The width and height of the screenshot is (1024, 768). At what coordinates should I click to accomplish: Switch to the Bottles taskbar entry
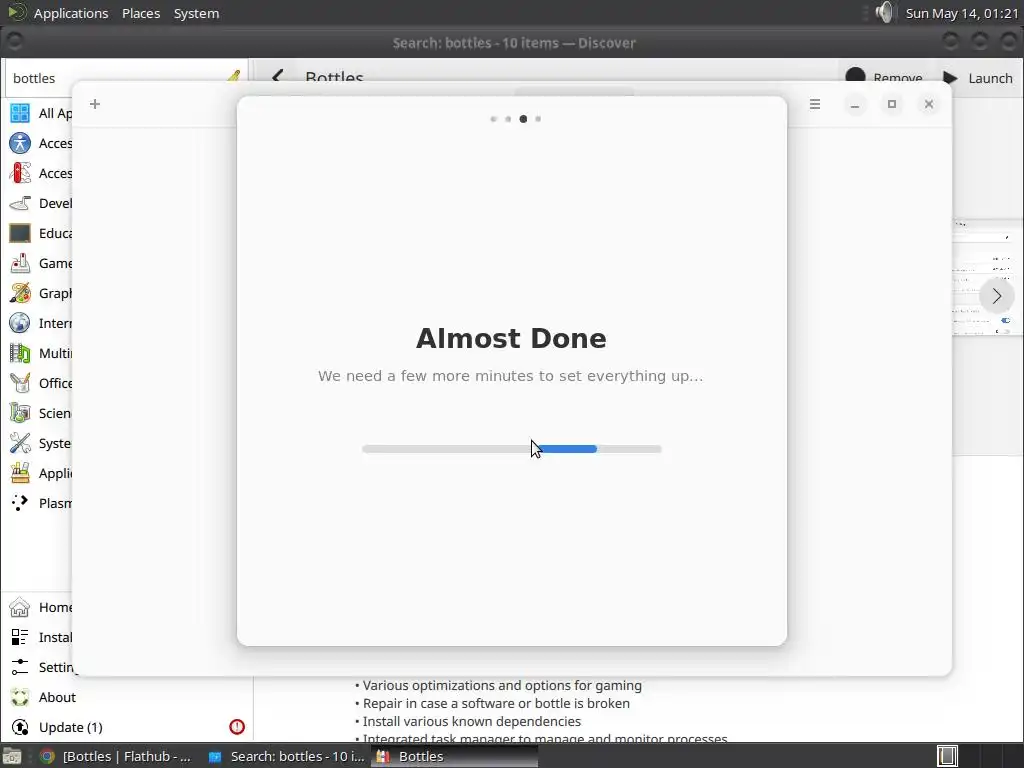(455, 756)
